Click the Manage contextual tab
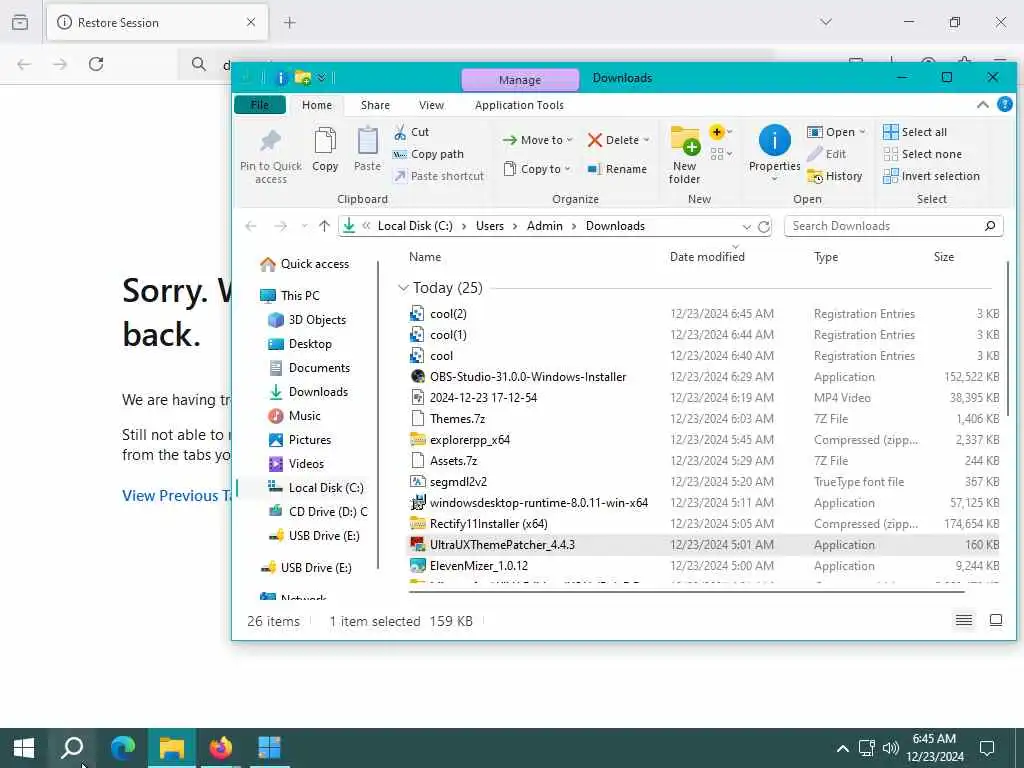 tap(520, 80)
